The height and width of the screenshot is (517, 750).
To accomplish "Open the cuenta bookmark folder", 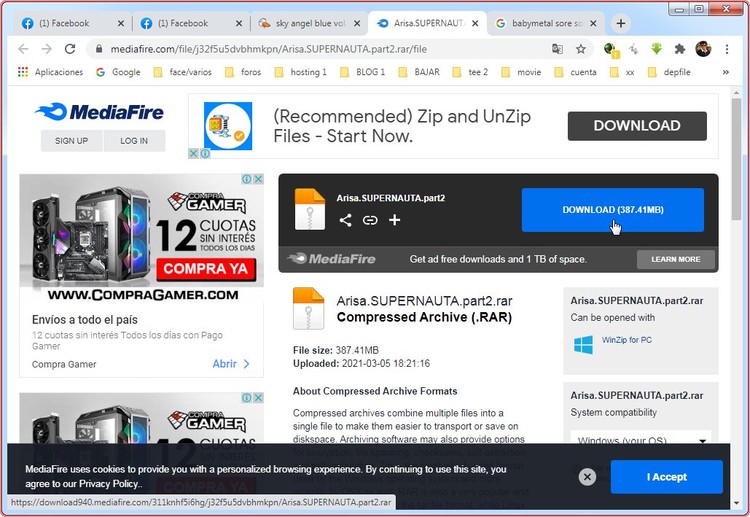I will (x=575, y=72).
